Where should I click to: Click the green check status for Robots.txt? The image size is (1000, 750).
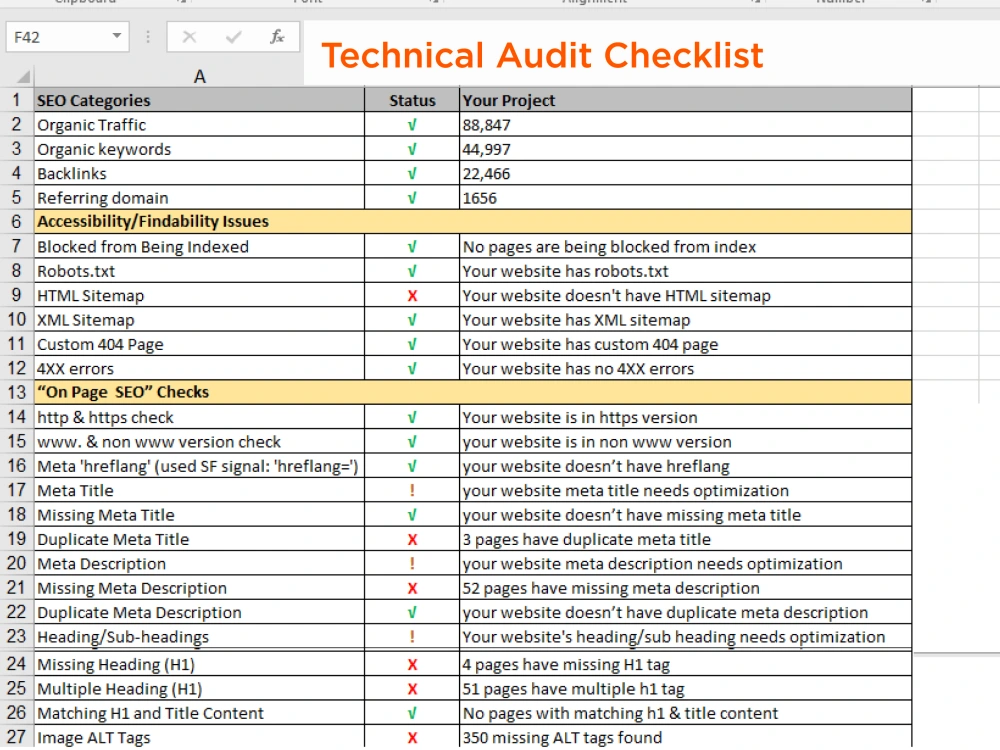coord(412,270)
